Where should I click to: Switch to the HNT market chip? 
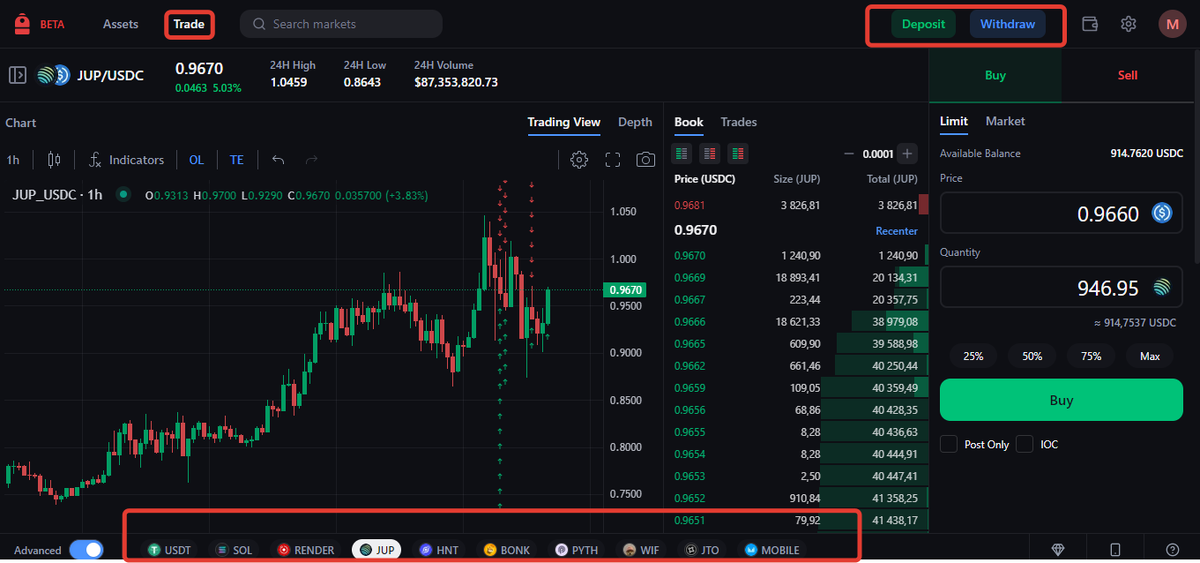(x=439, y=550)
